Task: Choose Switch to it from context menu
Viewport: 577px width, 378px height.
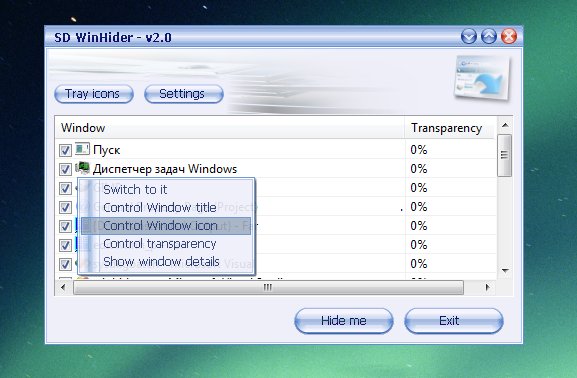Action: click(166, 190)
